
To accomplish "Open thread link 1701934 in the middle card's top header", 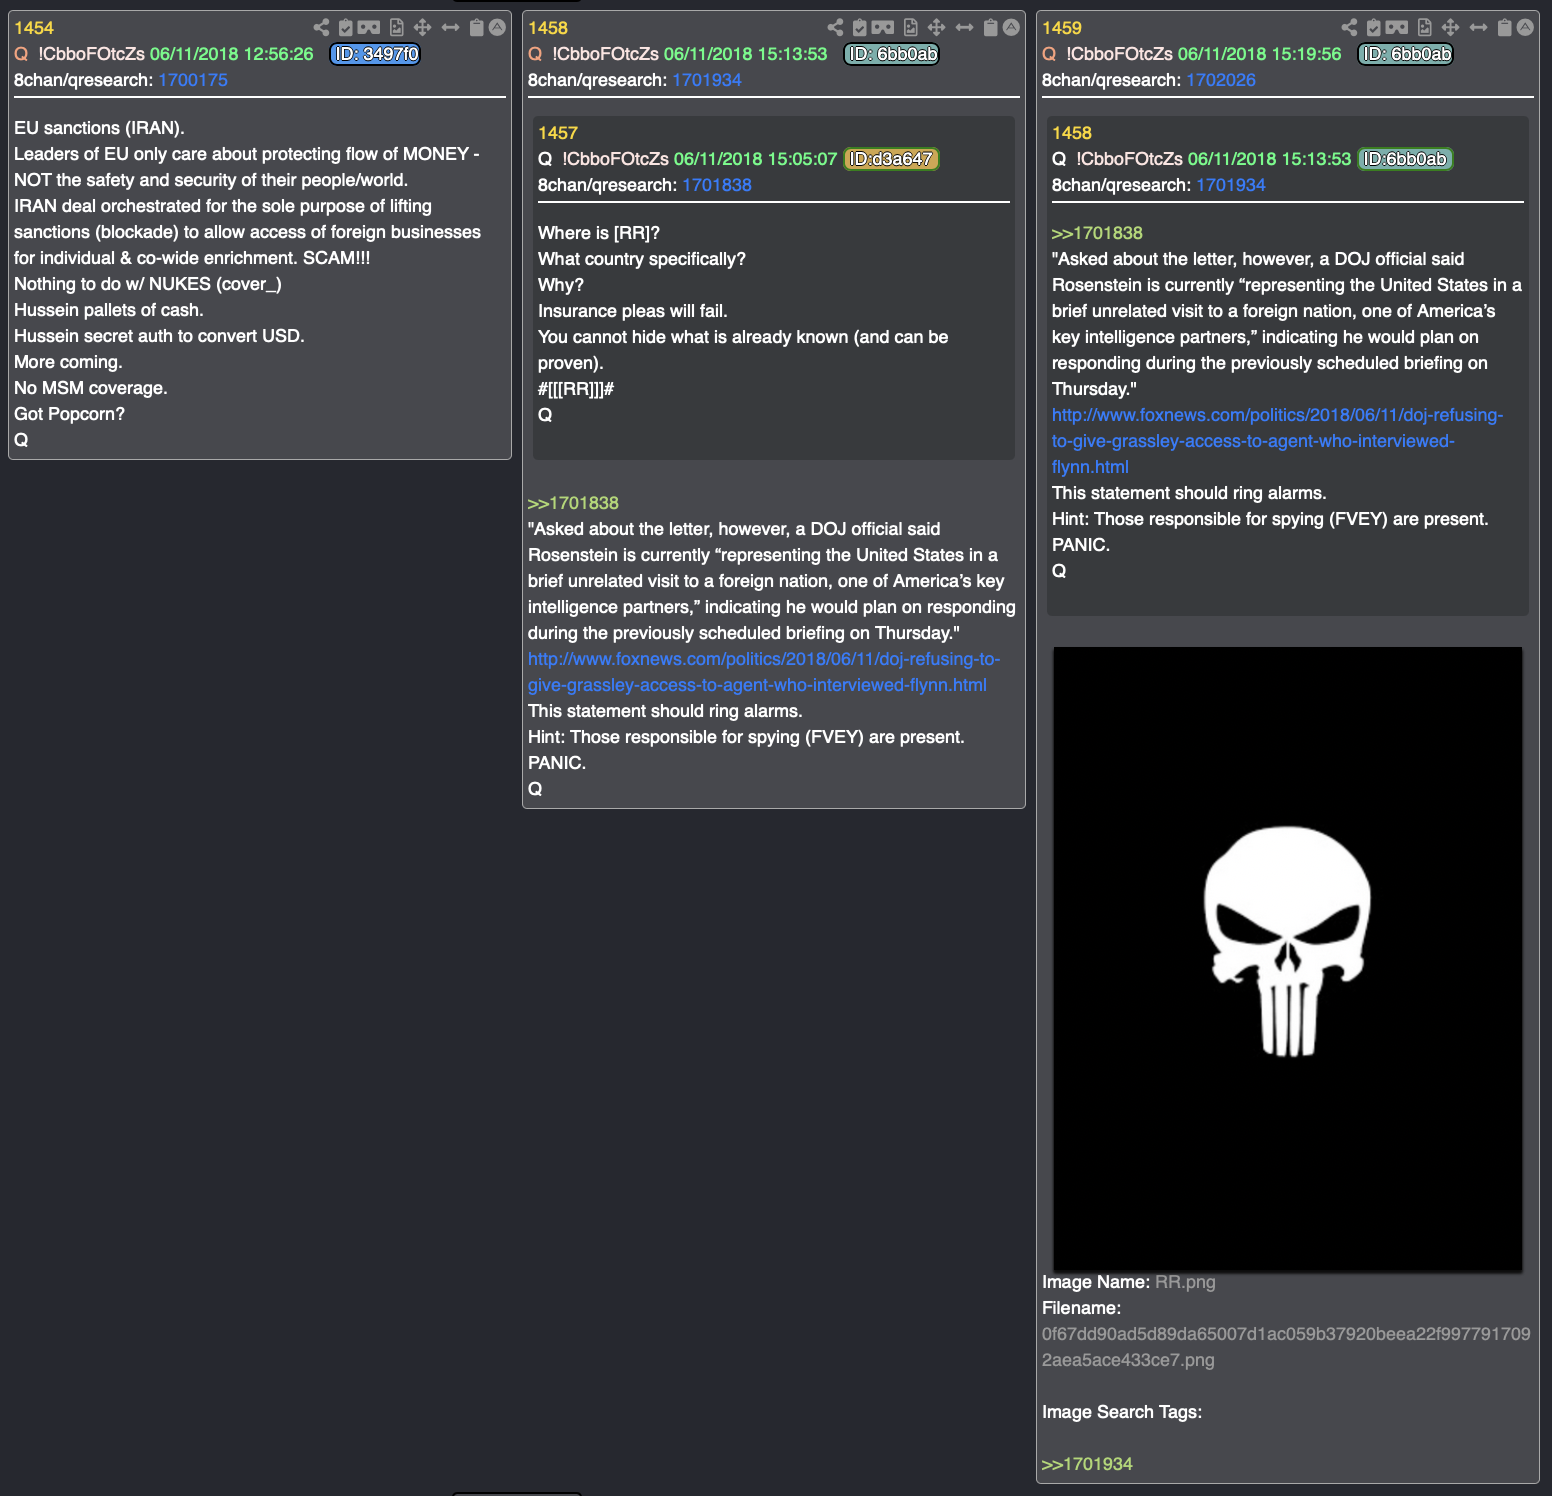I will [x=707, y=80].
